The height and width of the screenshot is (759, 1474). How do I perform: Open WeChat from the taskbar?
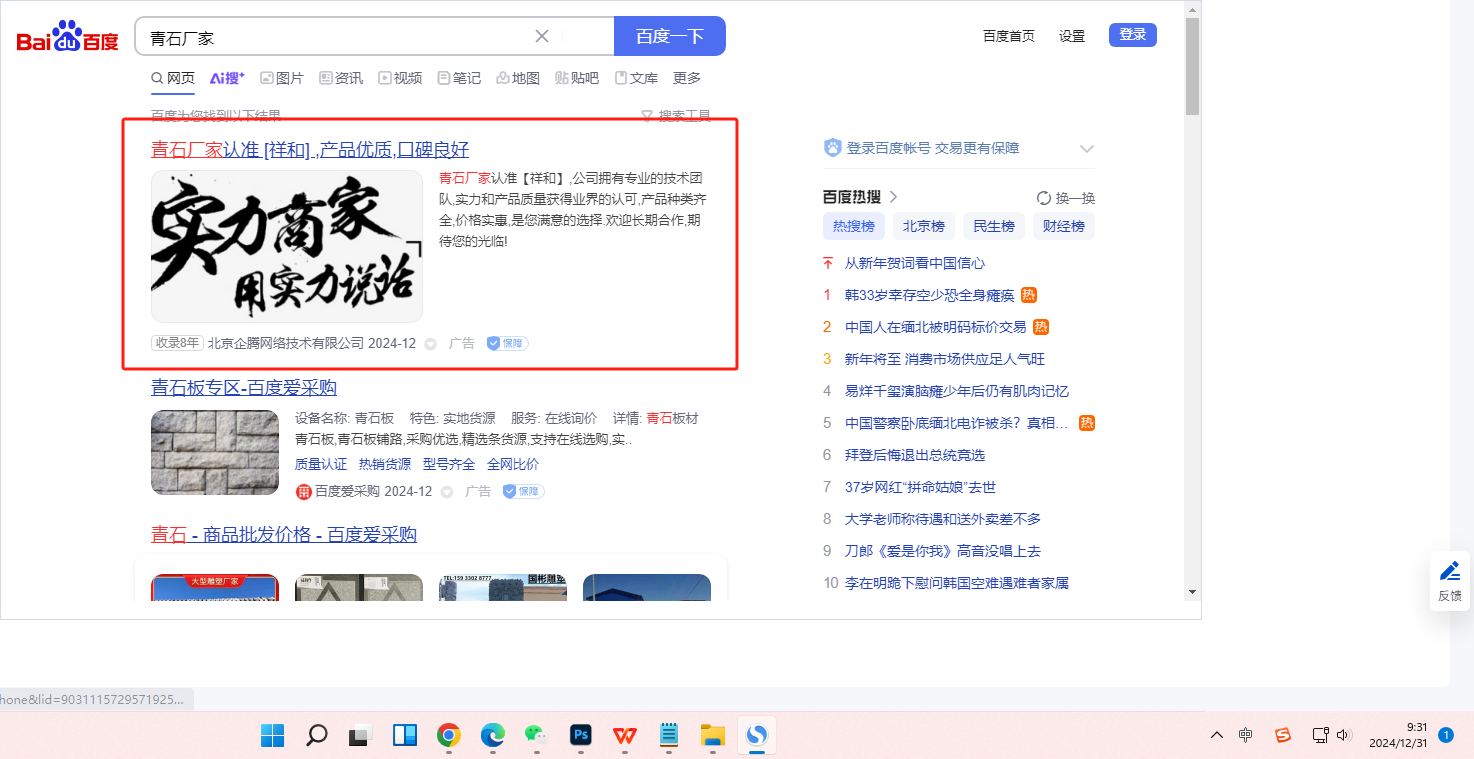537,736
